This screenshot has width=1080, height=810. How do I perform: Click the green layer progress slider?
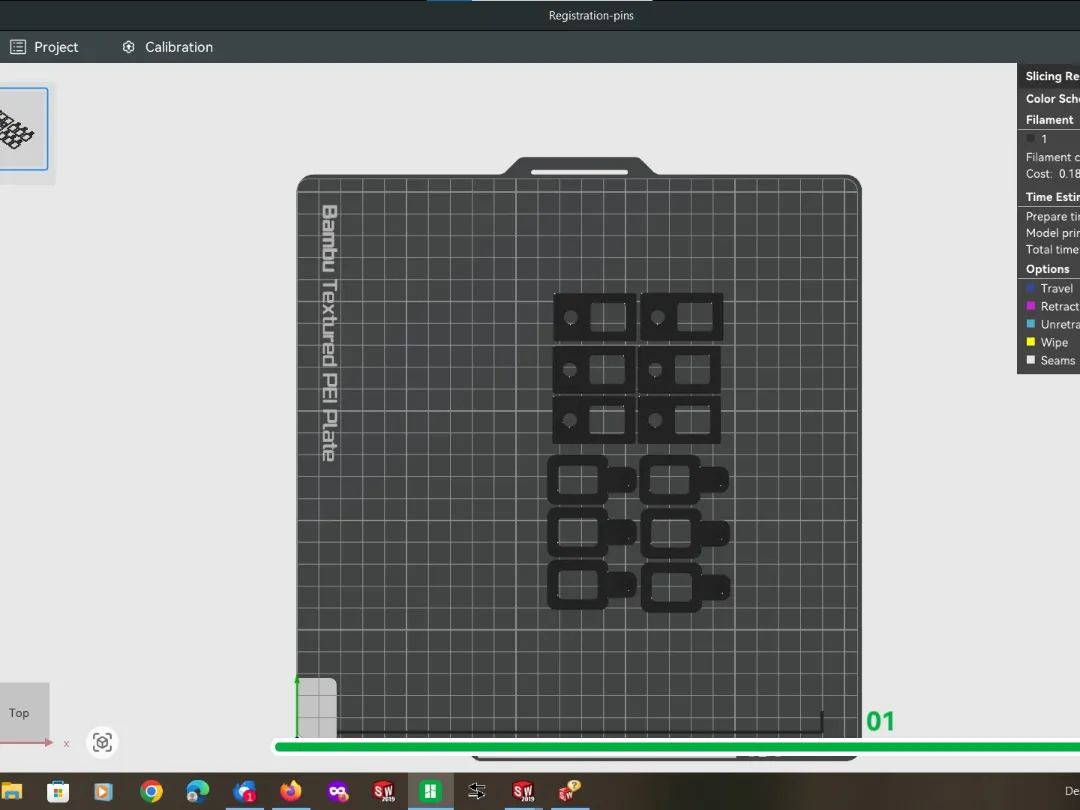point(676,747)
